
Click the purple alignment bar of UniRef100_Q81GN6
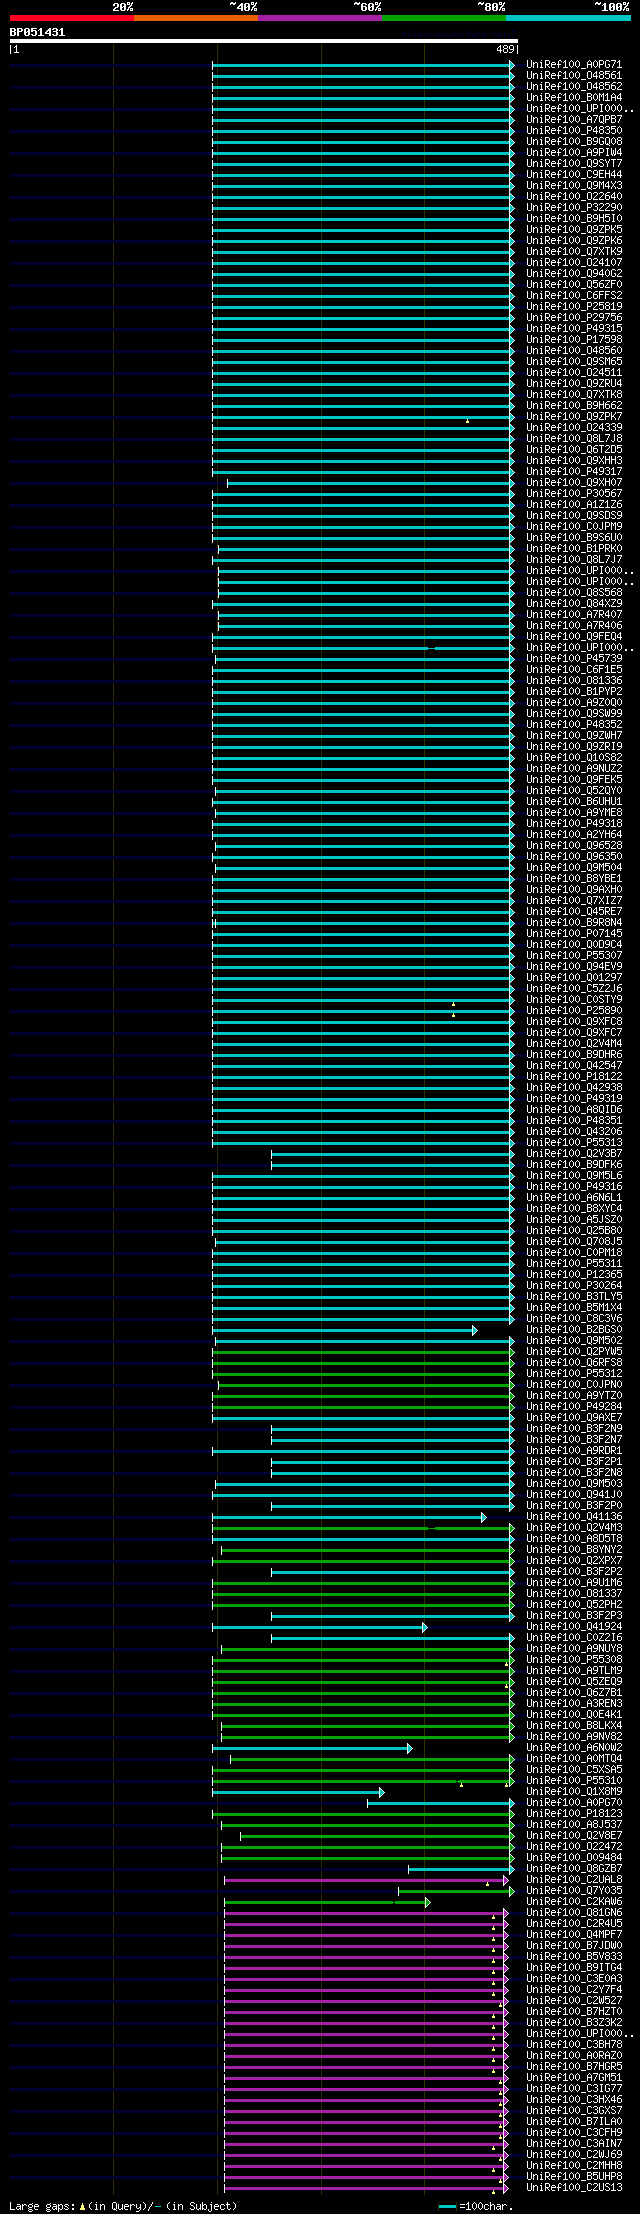pyautogui.click(x=366, y=1913)
